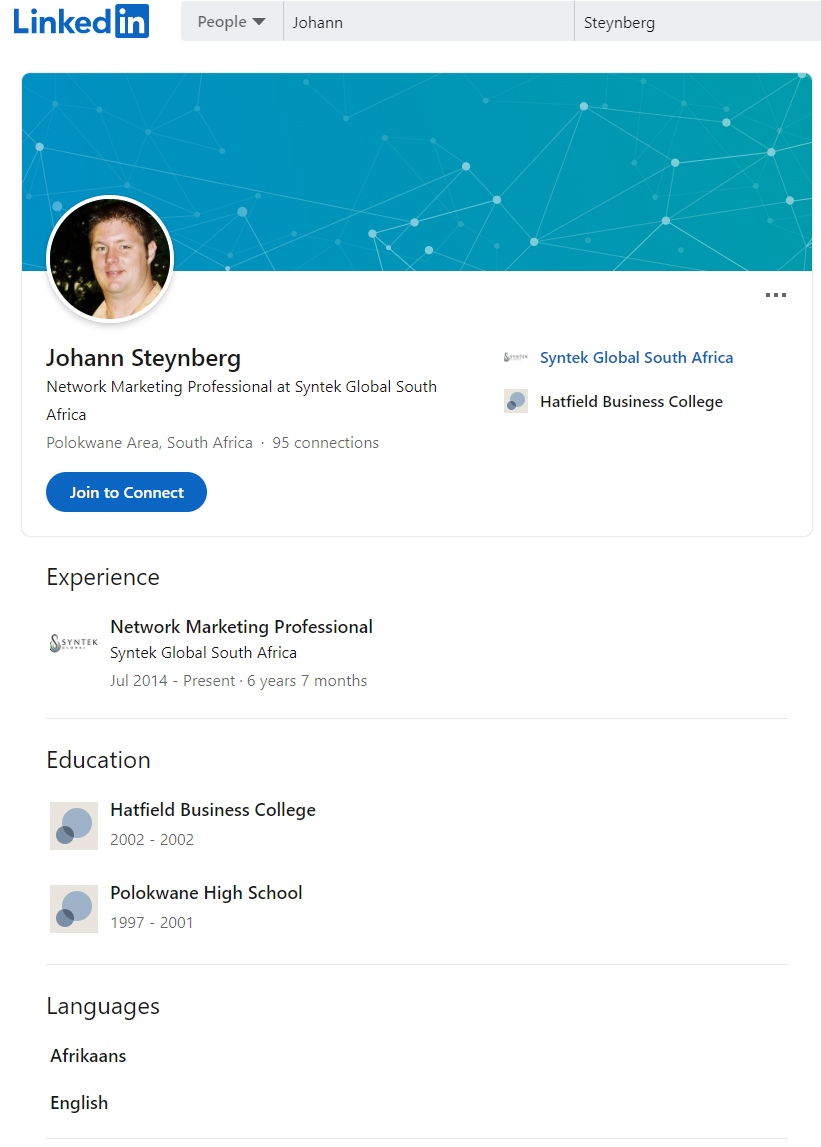The width and height of the screenshot is (821, 1147).
Task: Click the first name field containing Johann
Action: (428, 22)
